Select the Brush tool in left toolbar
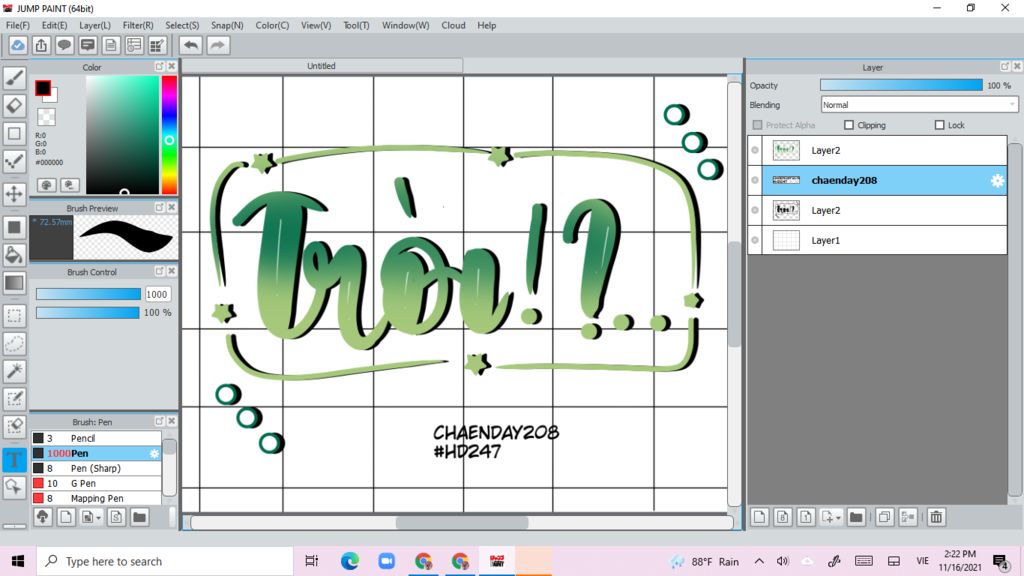The height and width of the screenshot is (576, 1024). (14, 78)
